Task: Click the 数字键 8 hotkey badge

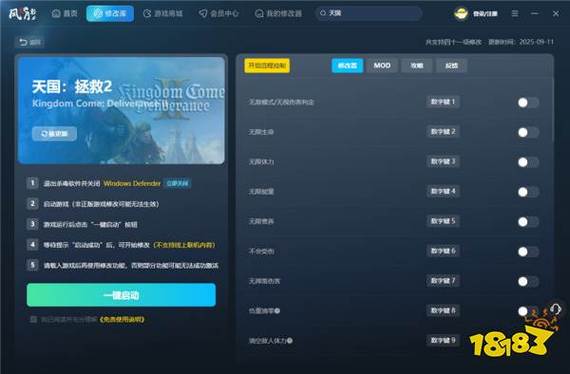Action: coord(443,310)
